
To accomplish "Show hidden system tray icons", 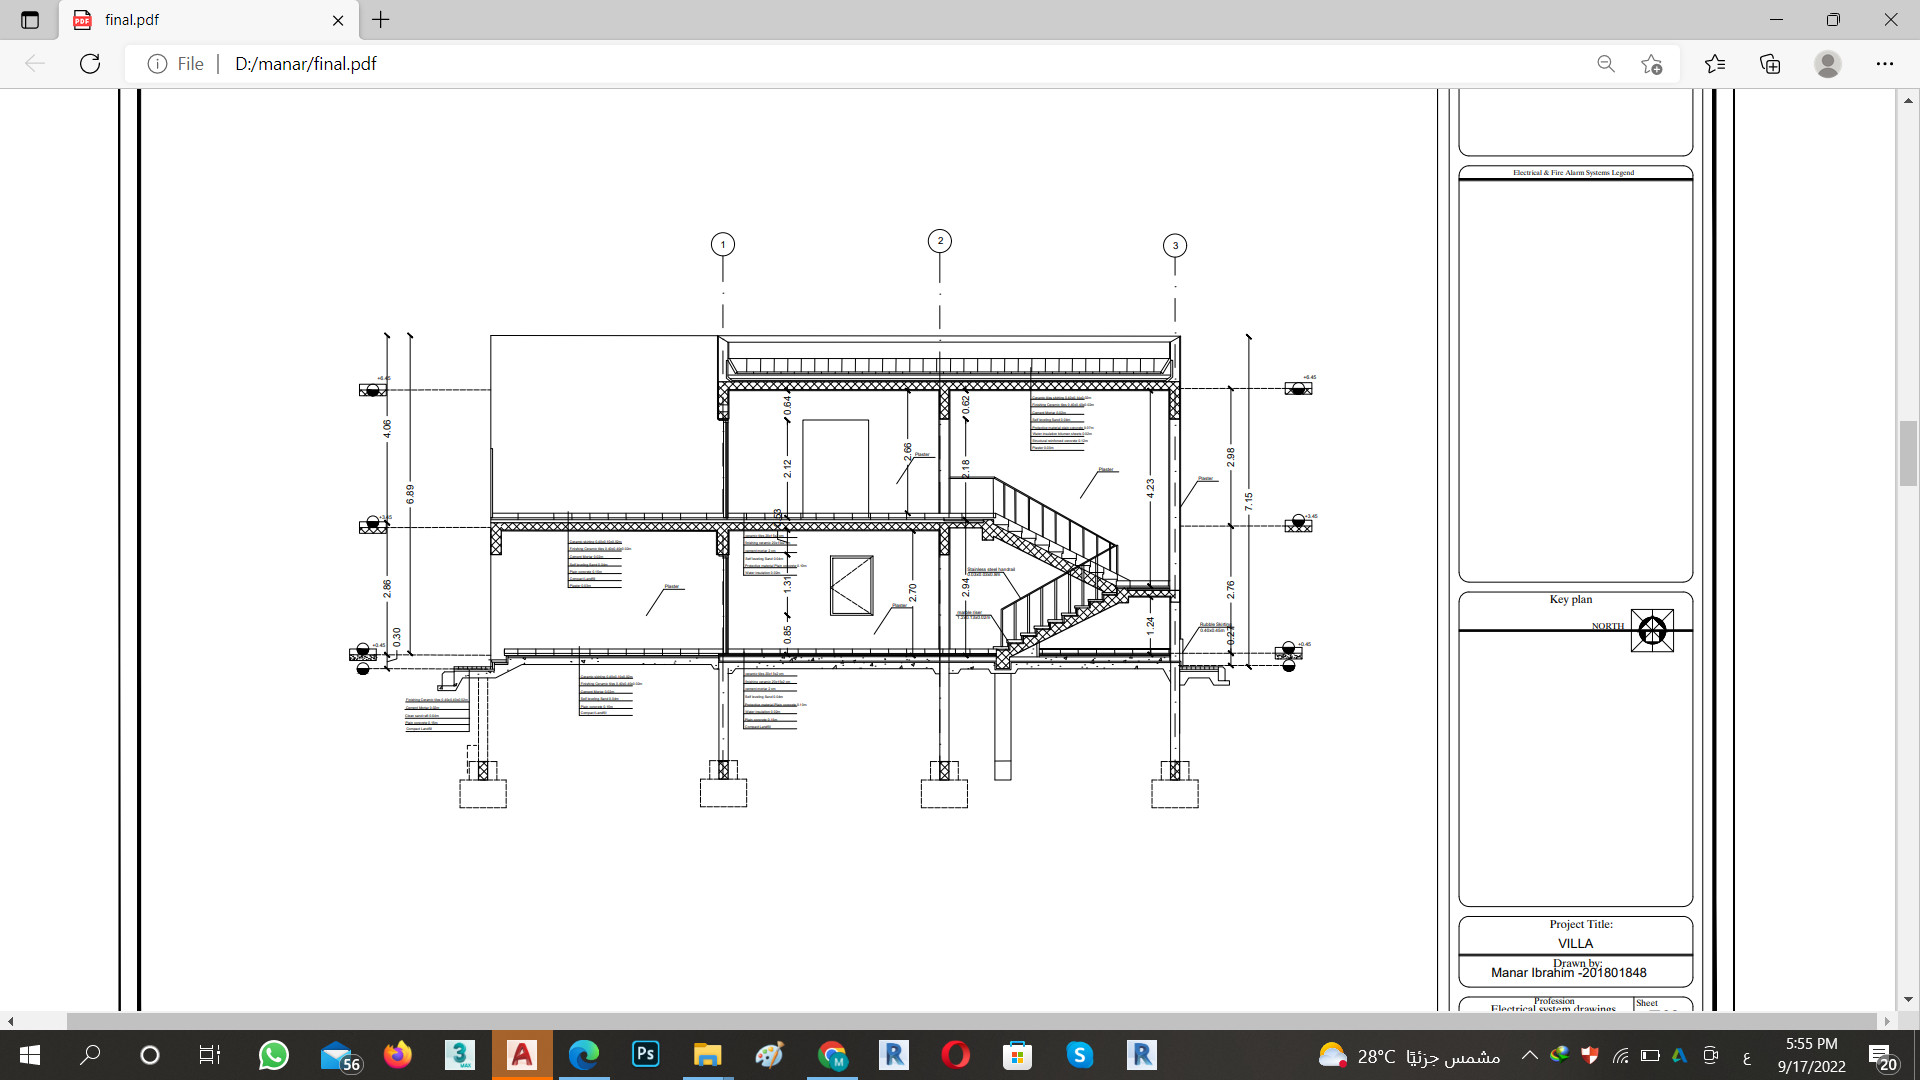I will click(1529, 1055).
